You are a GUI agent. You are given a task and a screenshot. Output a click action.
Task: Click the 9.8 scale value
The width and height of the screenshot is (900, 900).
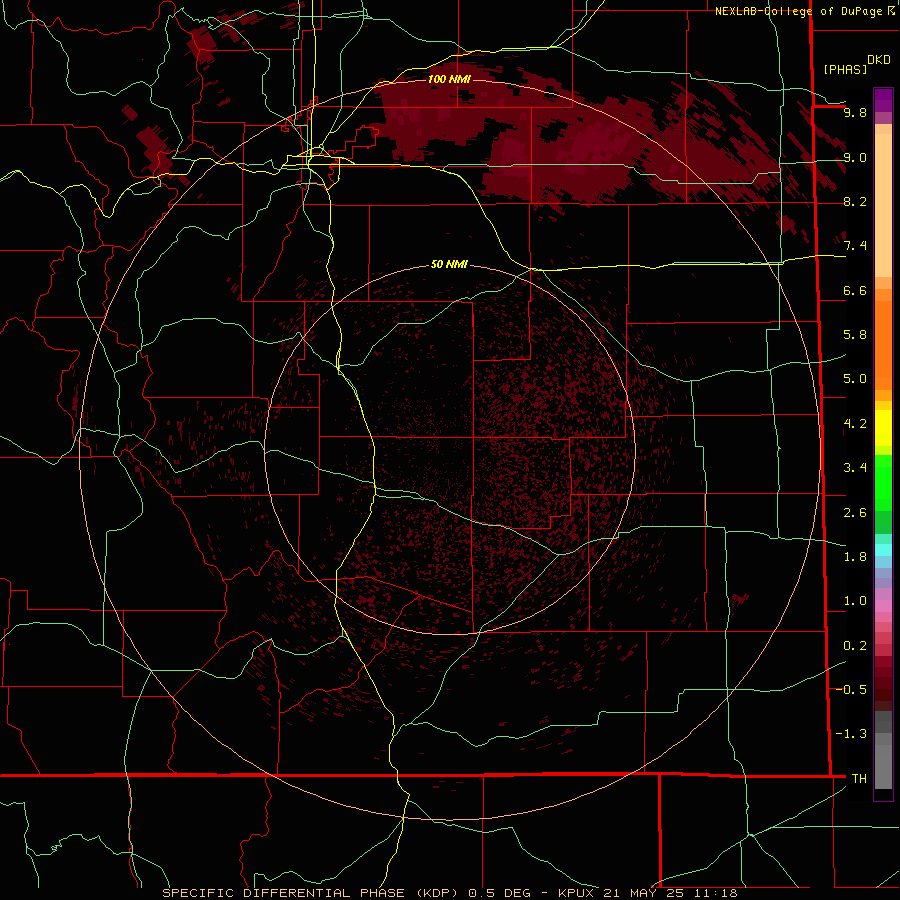tap(855, 112)
